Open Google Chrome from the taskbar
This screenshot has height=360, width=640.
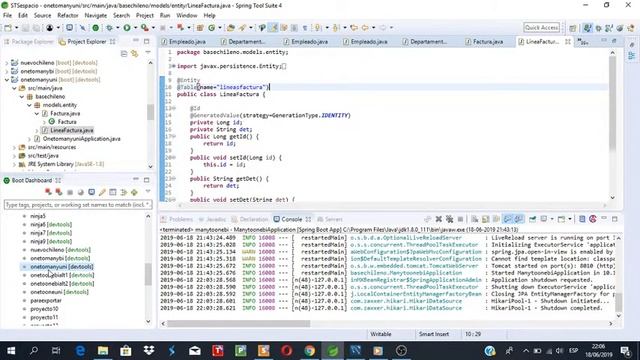tap(310, 351)
